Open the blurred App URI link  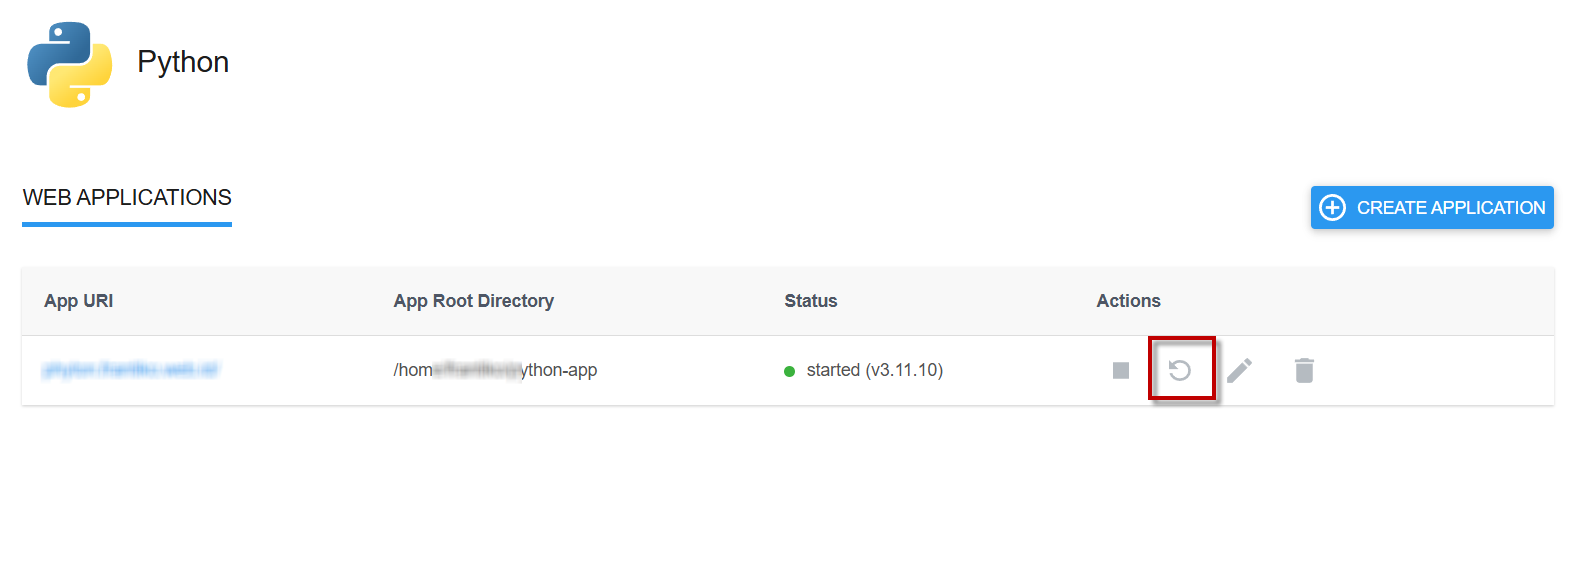(x=130, y=369)
